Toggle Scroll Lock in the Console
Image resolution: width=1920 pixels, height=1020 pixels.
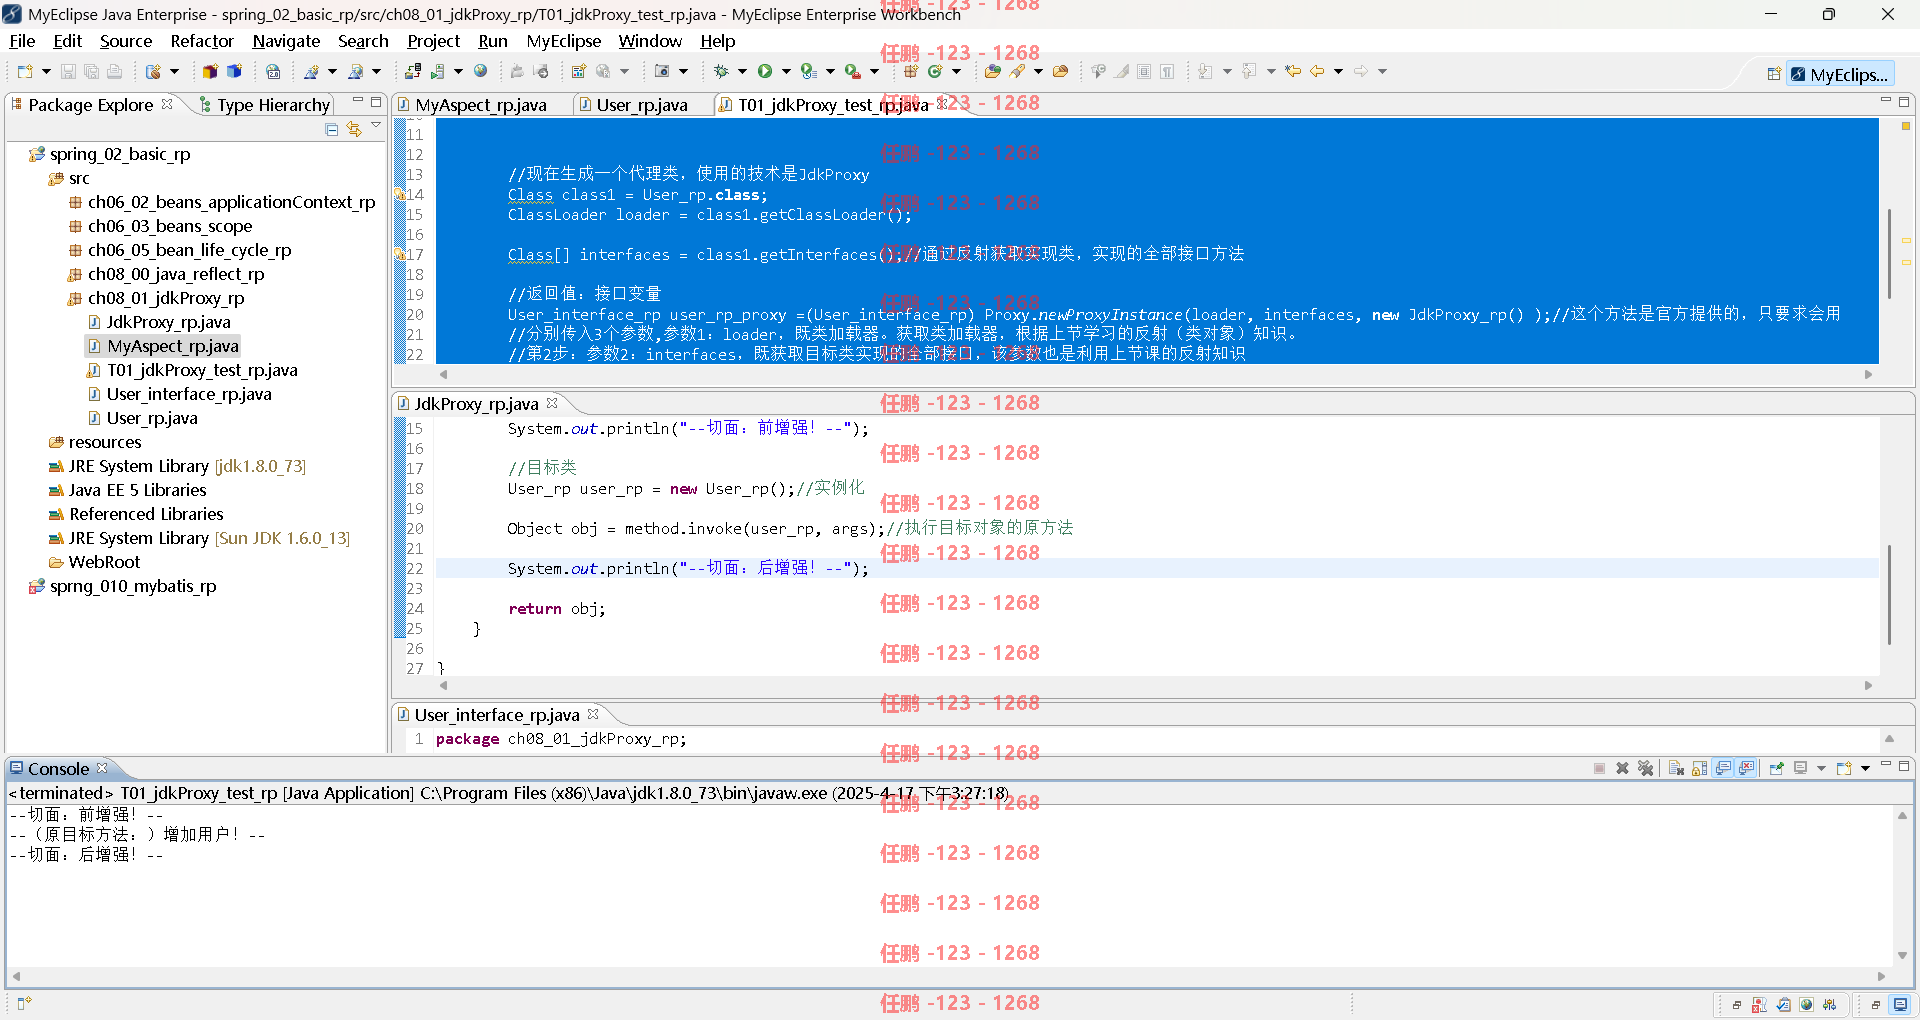[x=1699, y=768]
